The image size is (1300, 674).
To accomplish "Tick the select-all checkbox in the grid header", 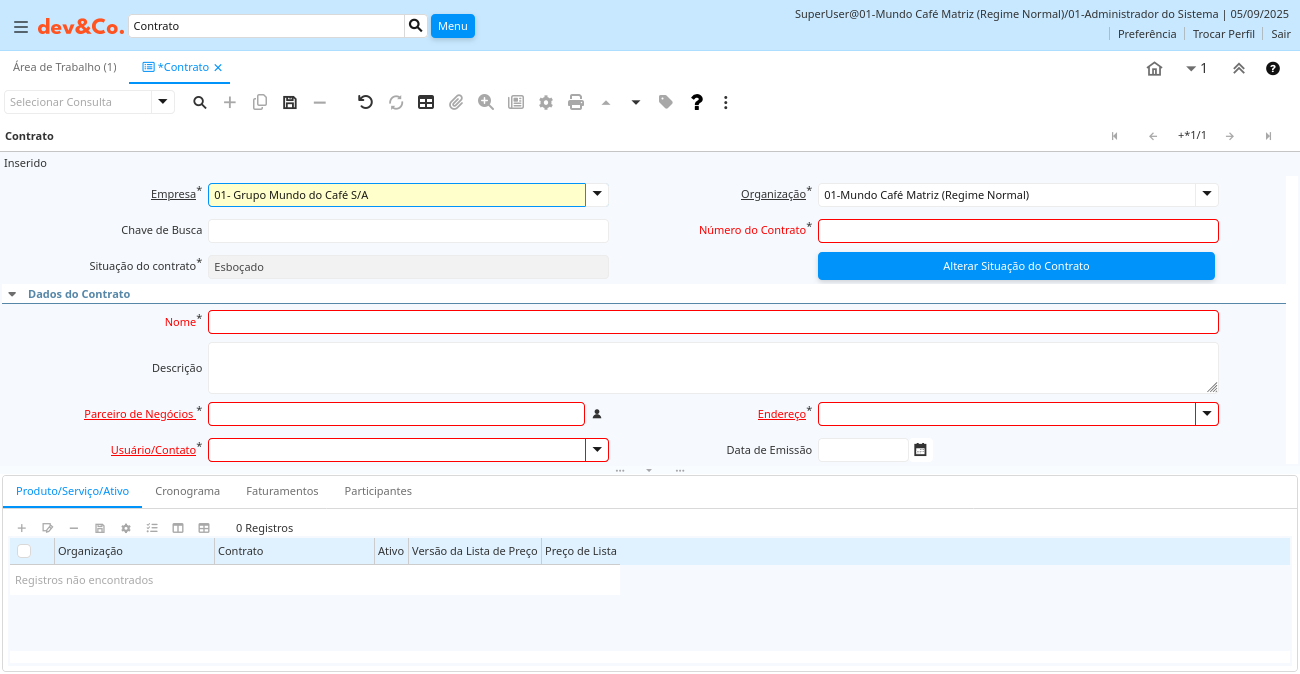I will 24,551.
